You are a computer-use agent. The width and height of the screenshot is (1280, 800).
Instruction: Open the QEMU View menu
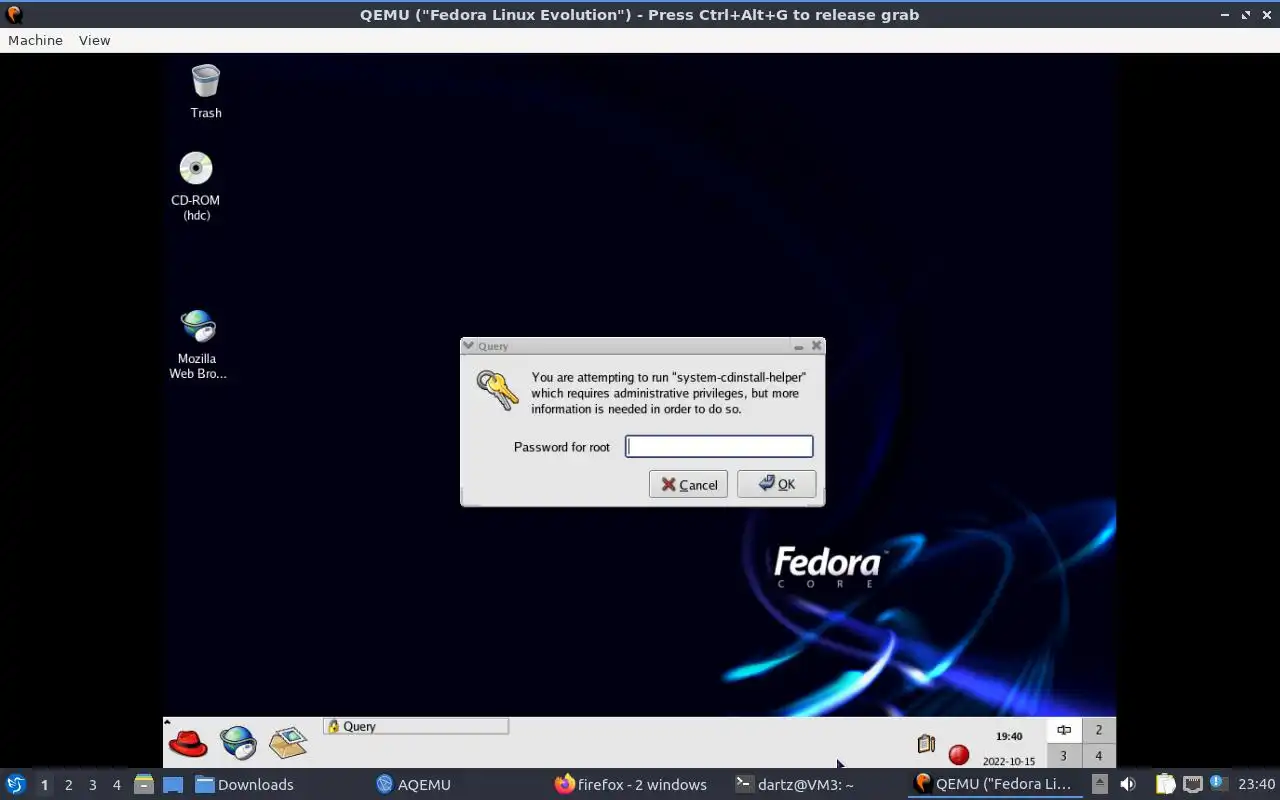[94, 40]
